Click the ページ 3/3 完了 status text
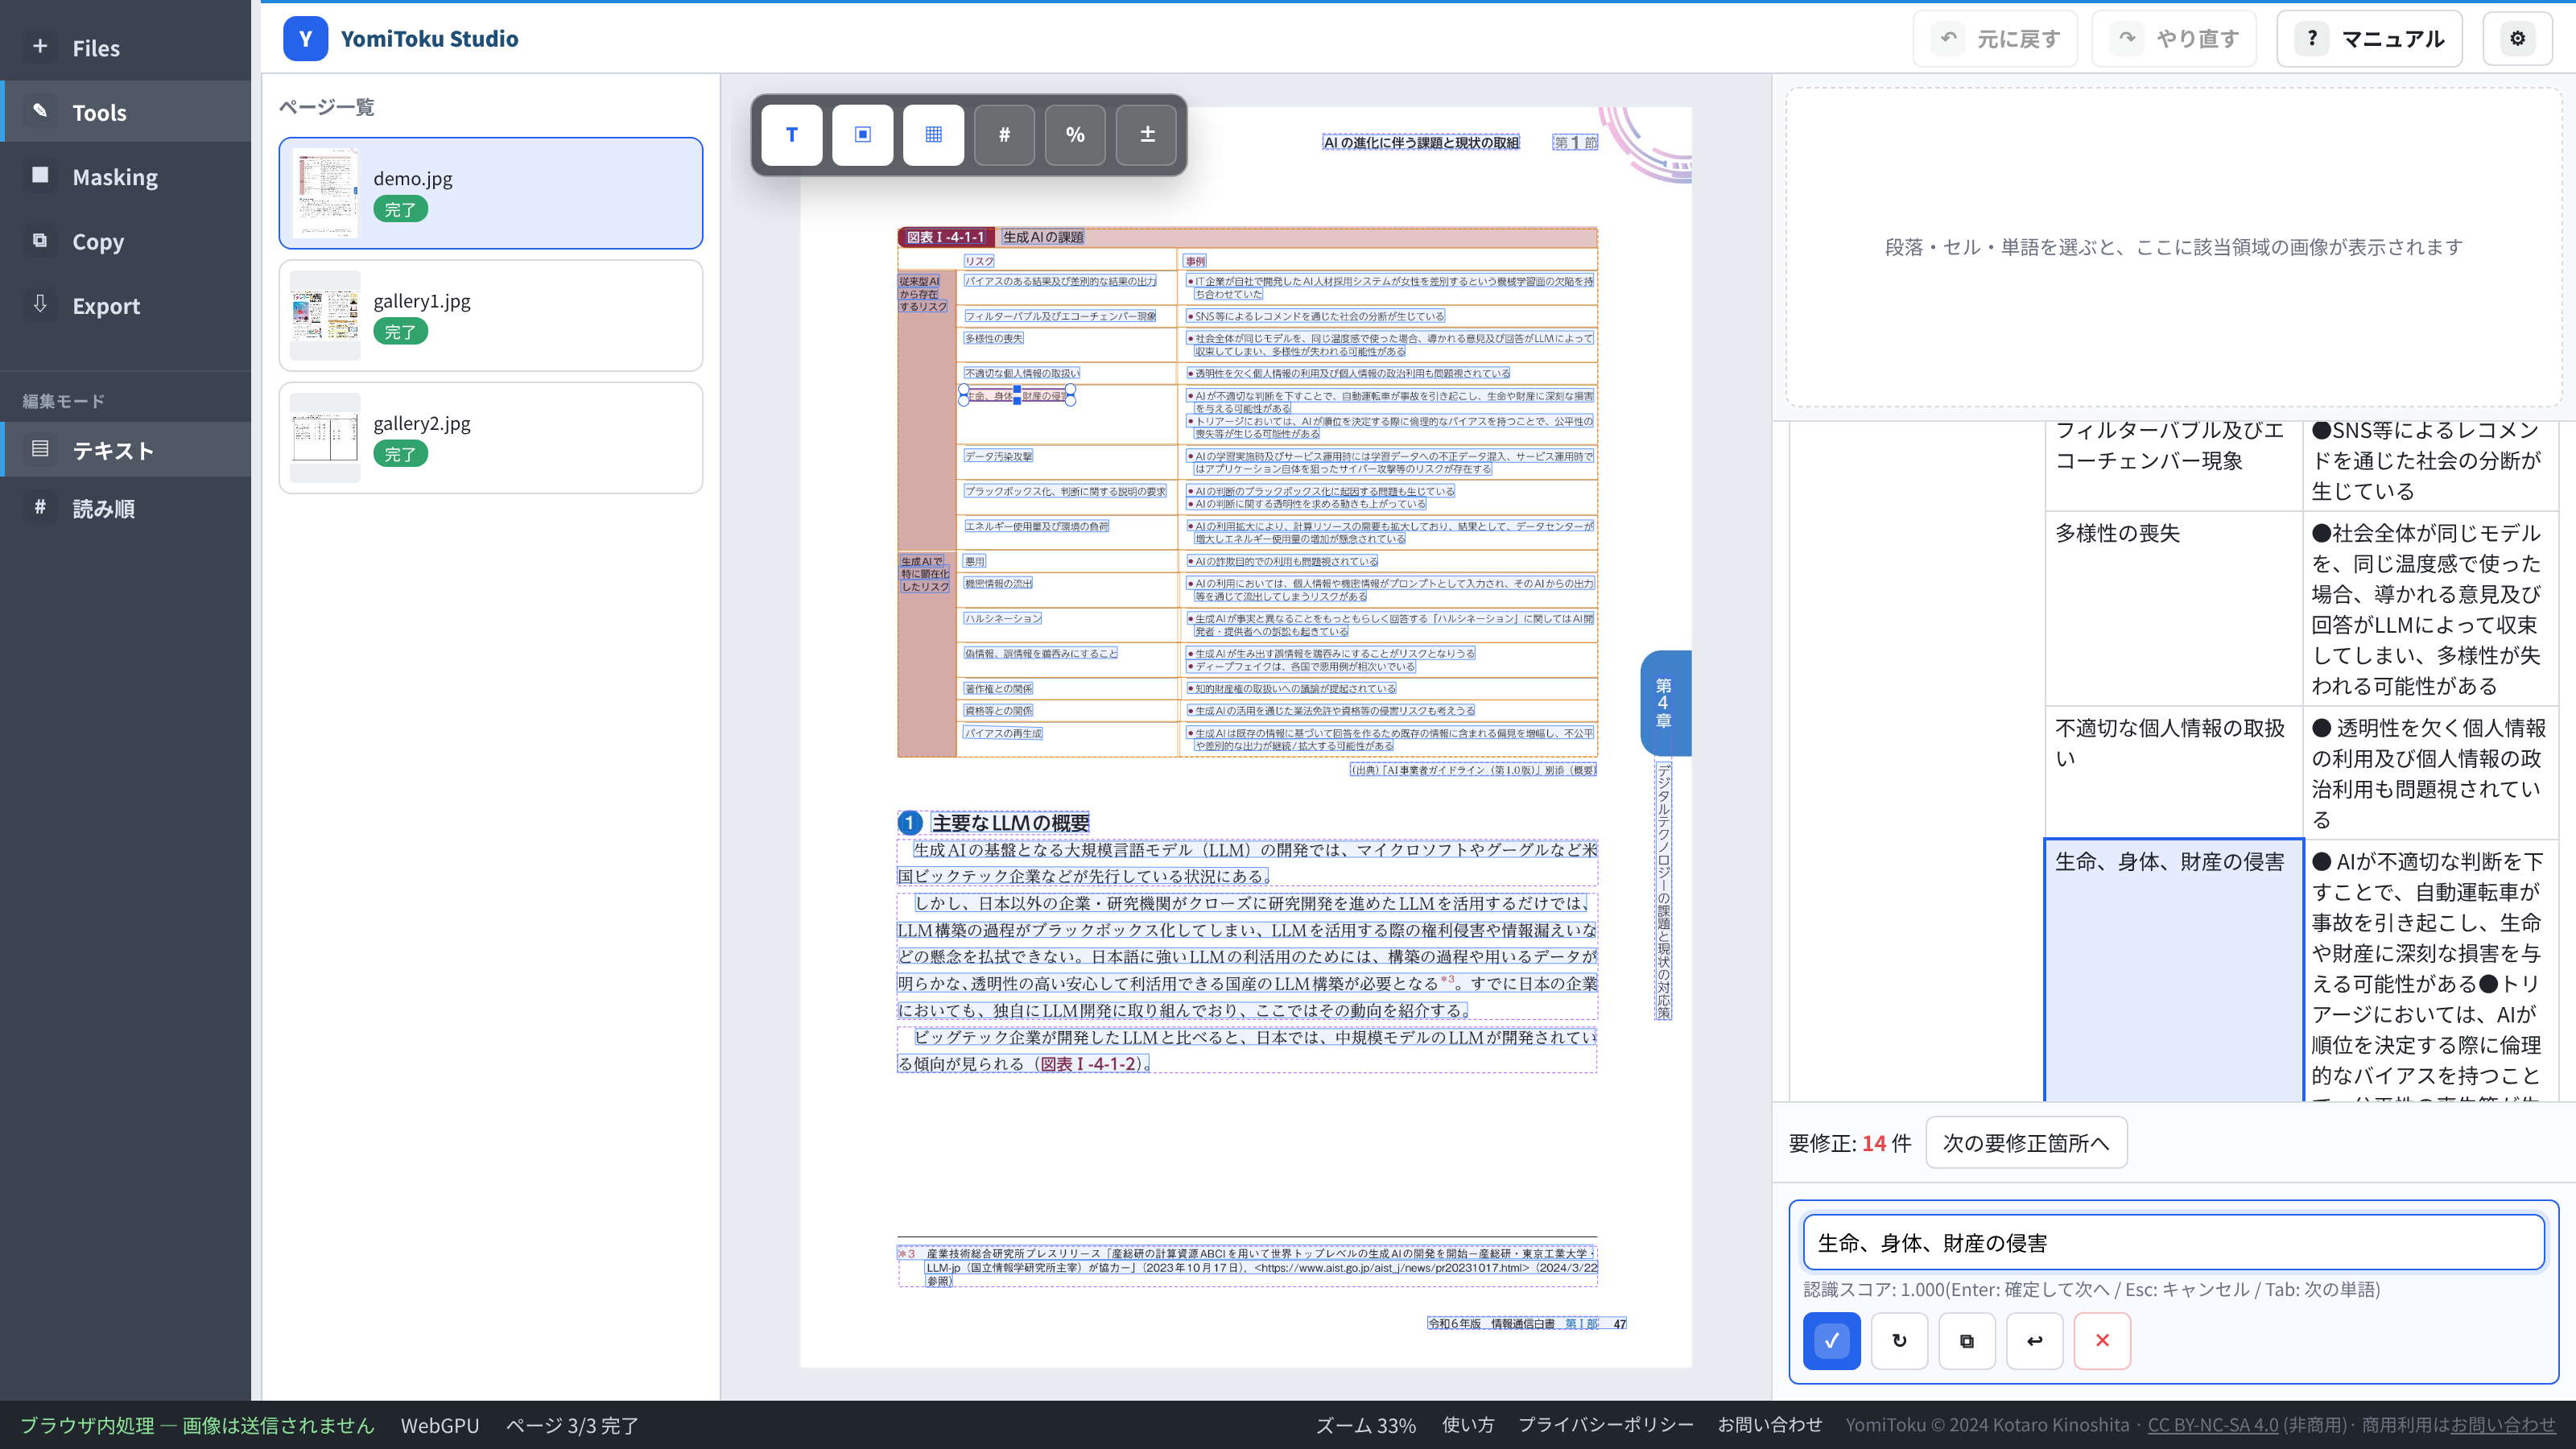This screenshot has width=2576, height=1449. [x=572, y=1425]
